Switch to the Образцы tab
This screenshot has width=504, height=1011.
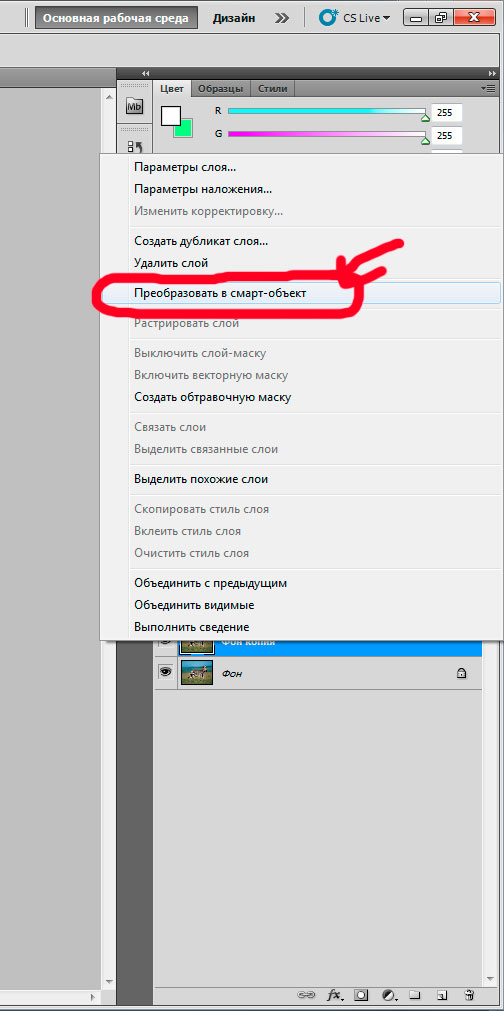coord(220,88)
